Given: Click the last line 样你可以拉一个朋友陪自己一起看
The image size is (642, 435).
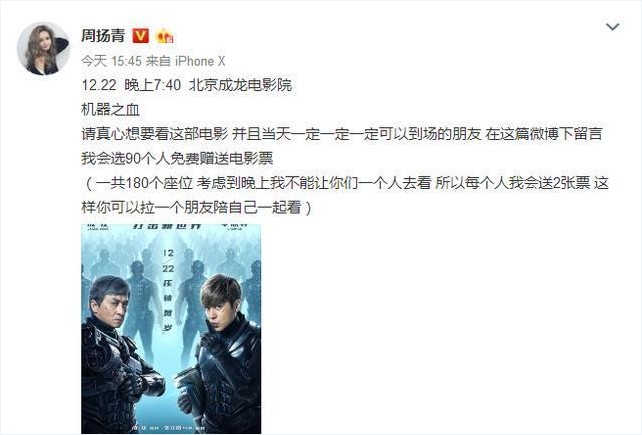Looking at the screenshot, I should click(197, 207).
